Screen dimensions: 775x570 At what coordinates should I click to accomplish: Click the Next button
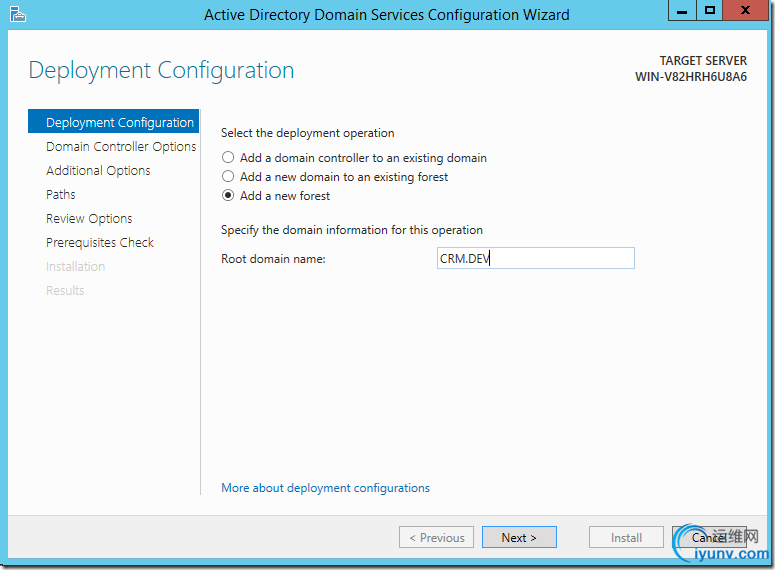pos(519,537)
